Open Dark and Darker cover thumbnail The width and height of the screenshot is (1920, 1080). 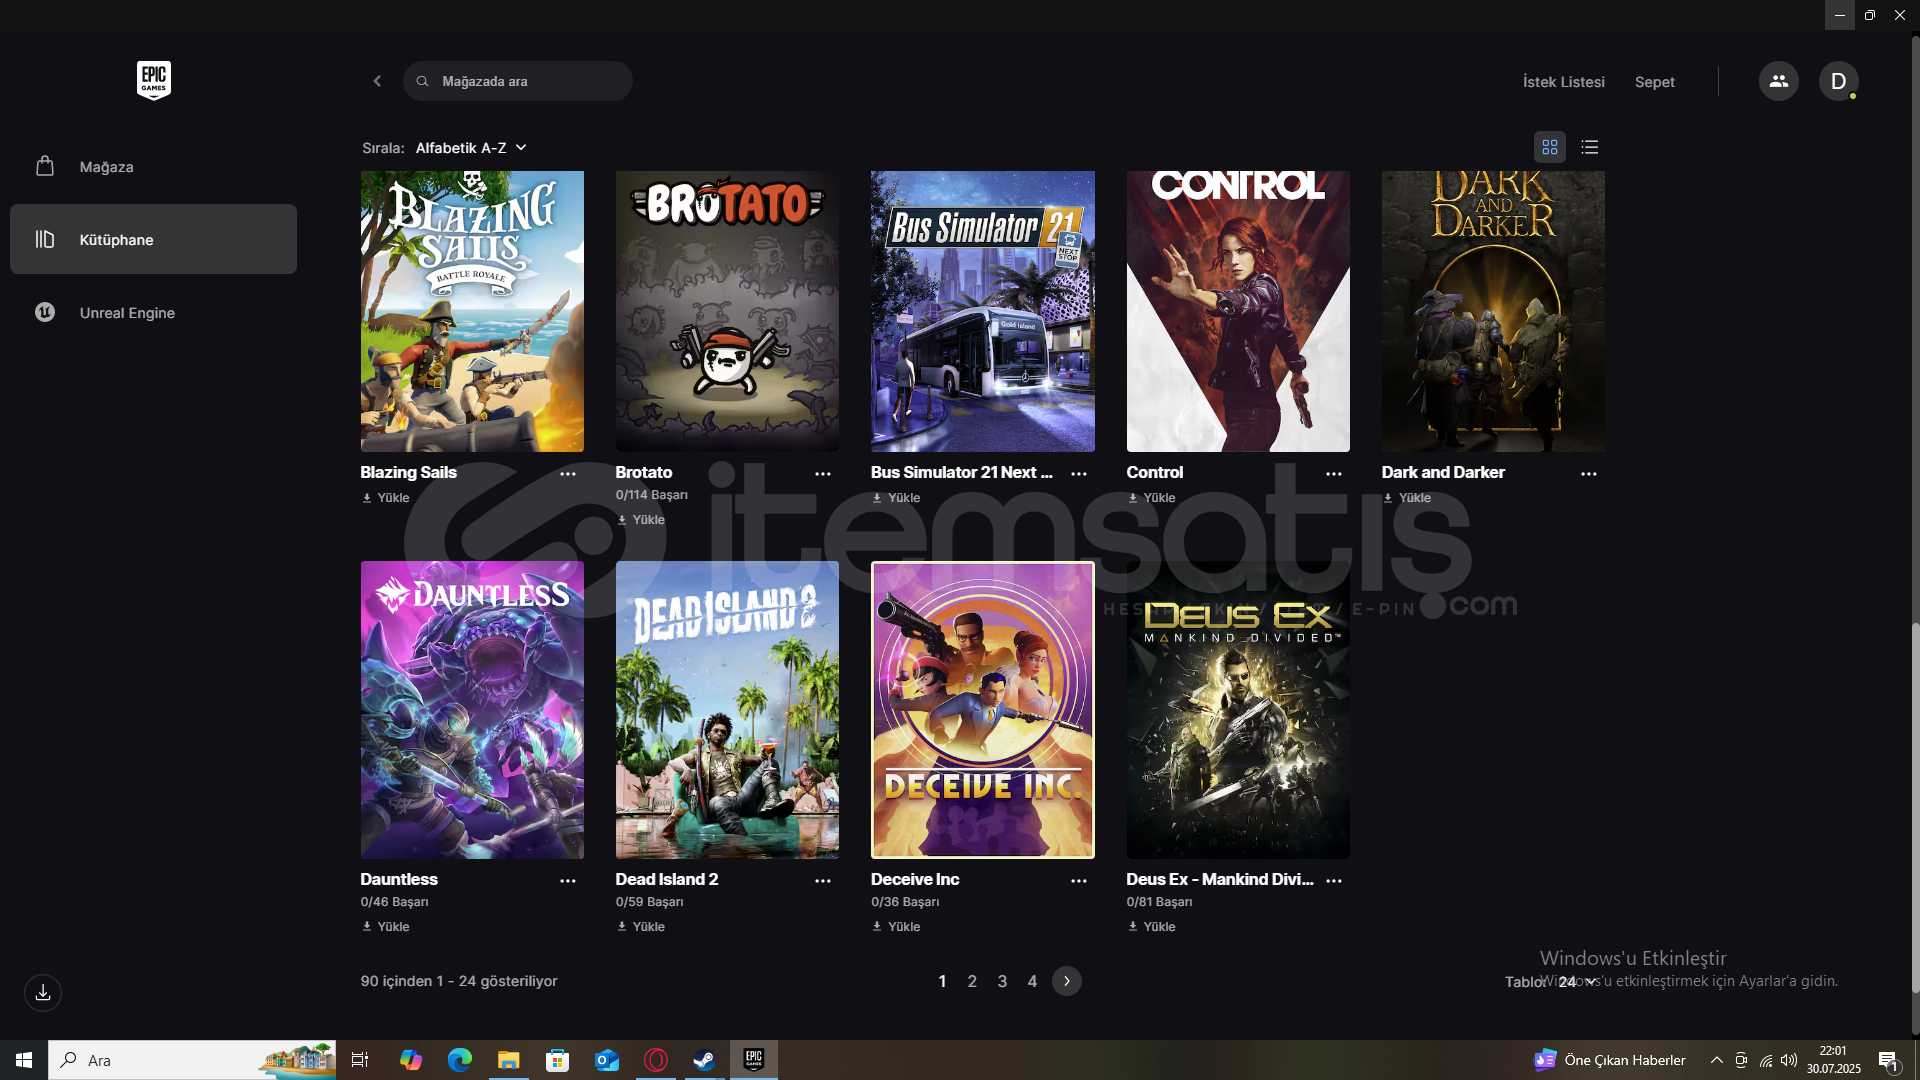click(x=1493, y=311)
